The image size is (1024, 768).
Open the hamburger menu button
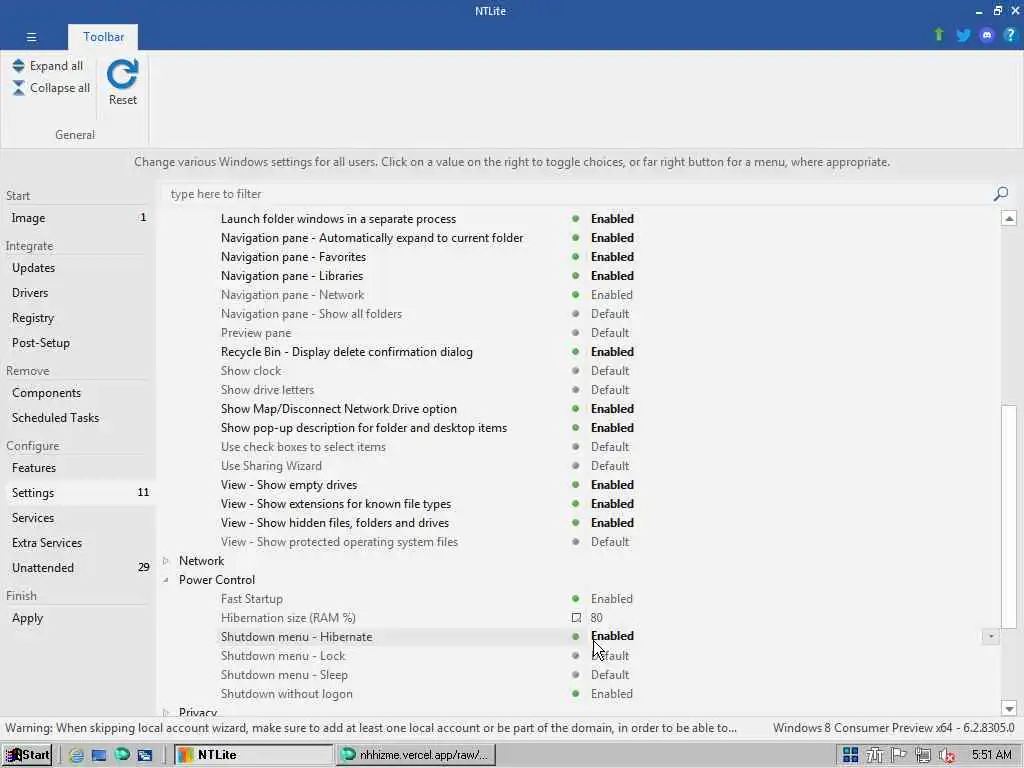tap(31, 37)
